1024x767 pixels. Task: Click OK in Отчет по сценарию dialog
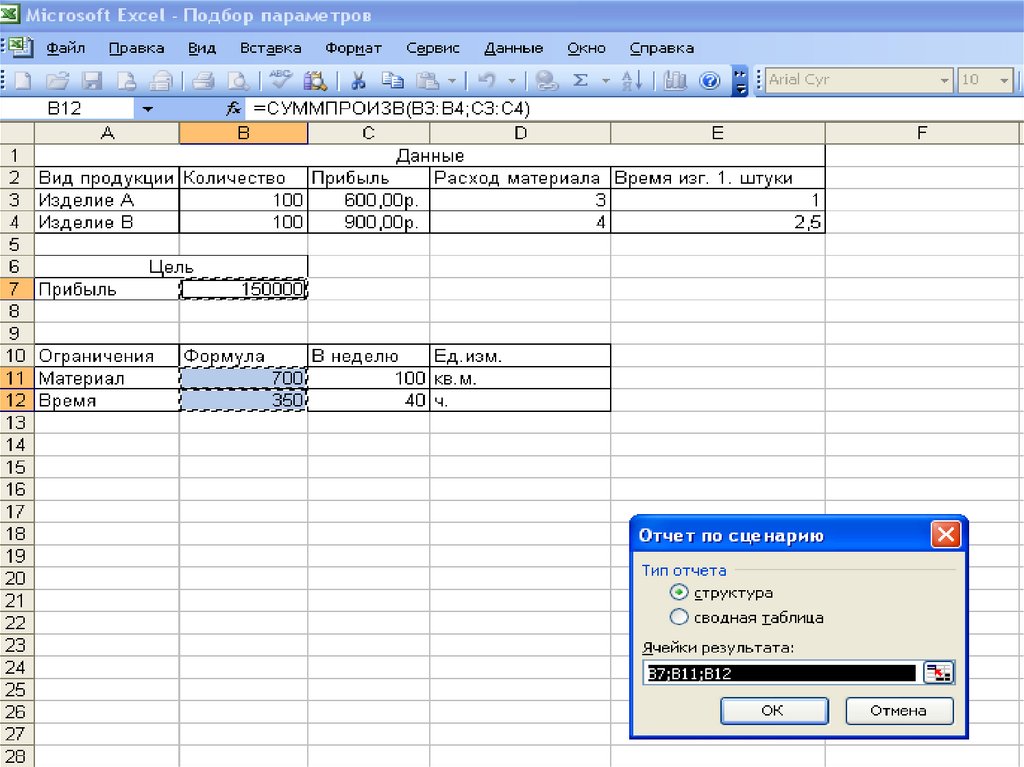(x=774, y=711)
